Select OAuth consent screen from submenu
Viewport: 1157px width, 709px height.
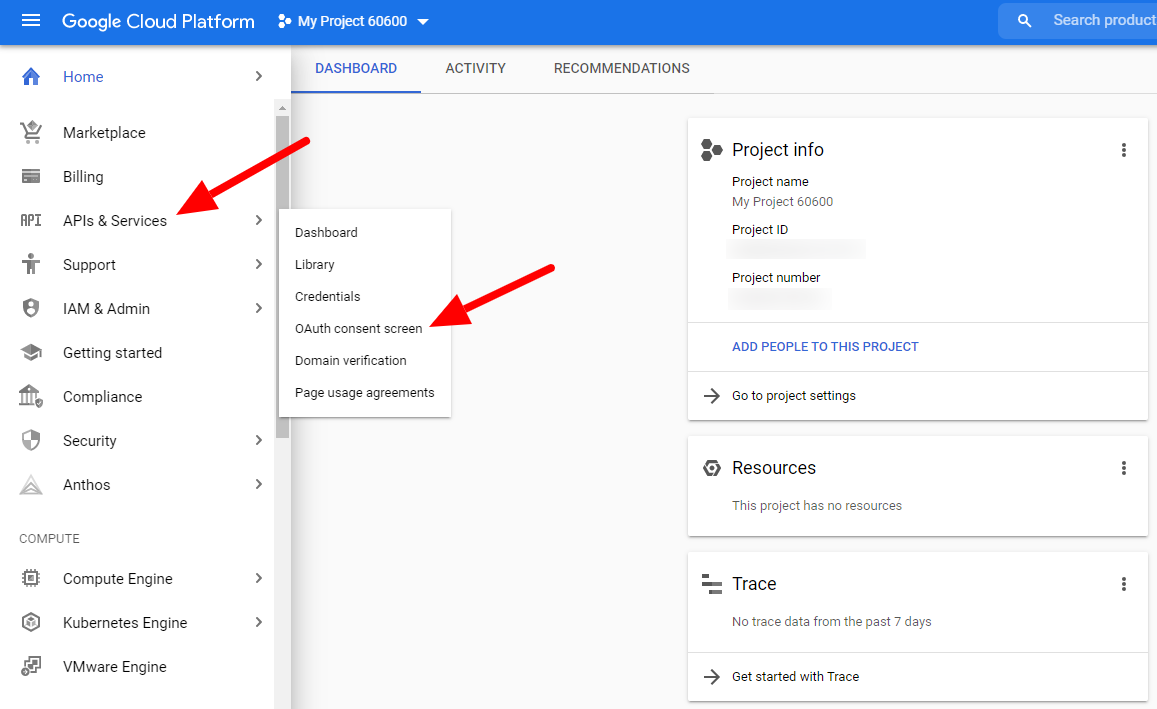(358, 329)
